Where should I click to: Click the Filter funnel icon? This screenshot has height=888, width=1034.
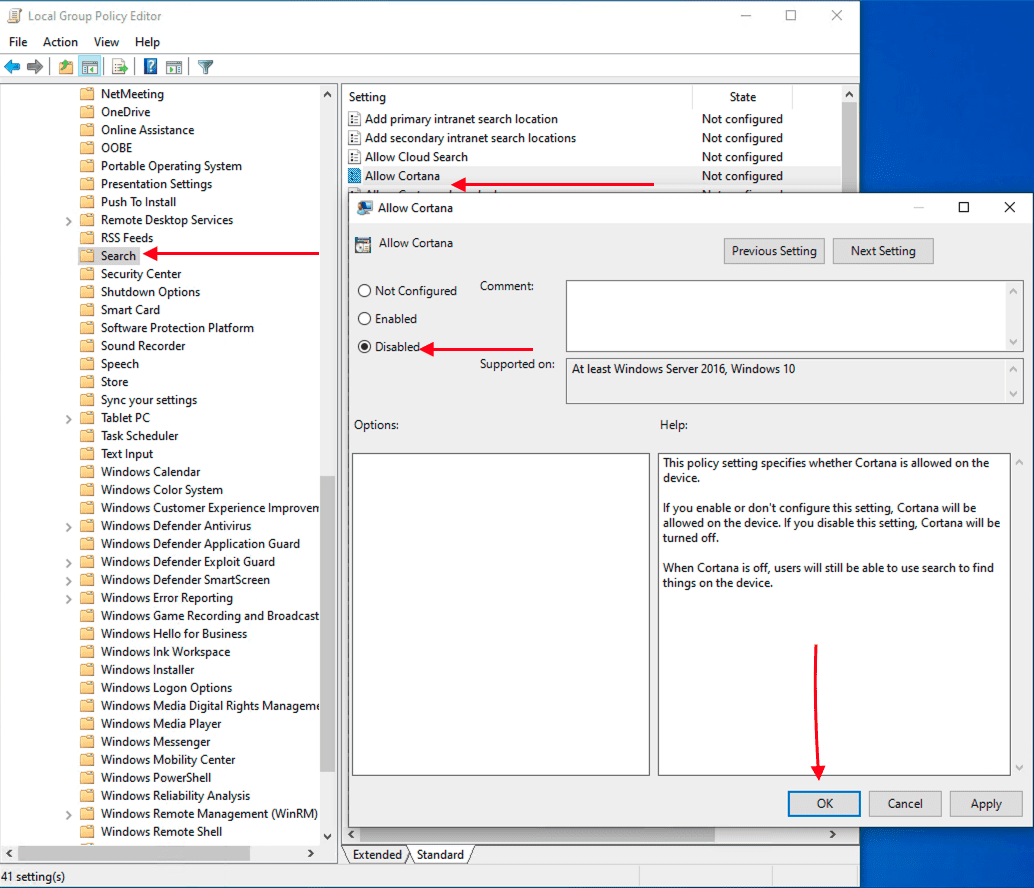[x=205, y=67]
